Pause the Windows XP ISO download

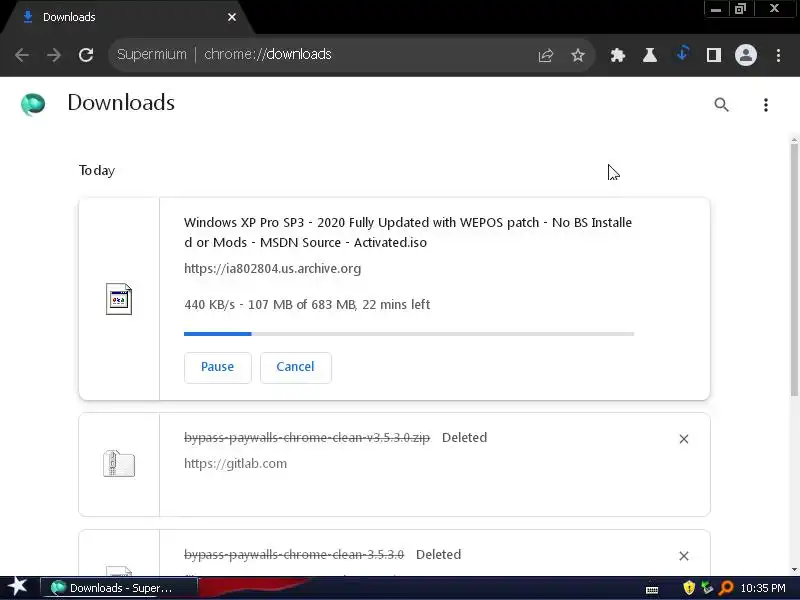coord(217,367)
